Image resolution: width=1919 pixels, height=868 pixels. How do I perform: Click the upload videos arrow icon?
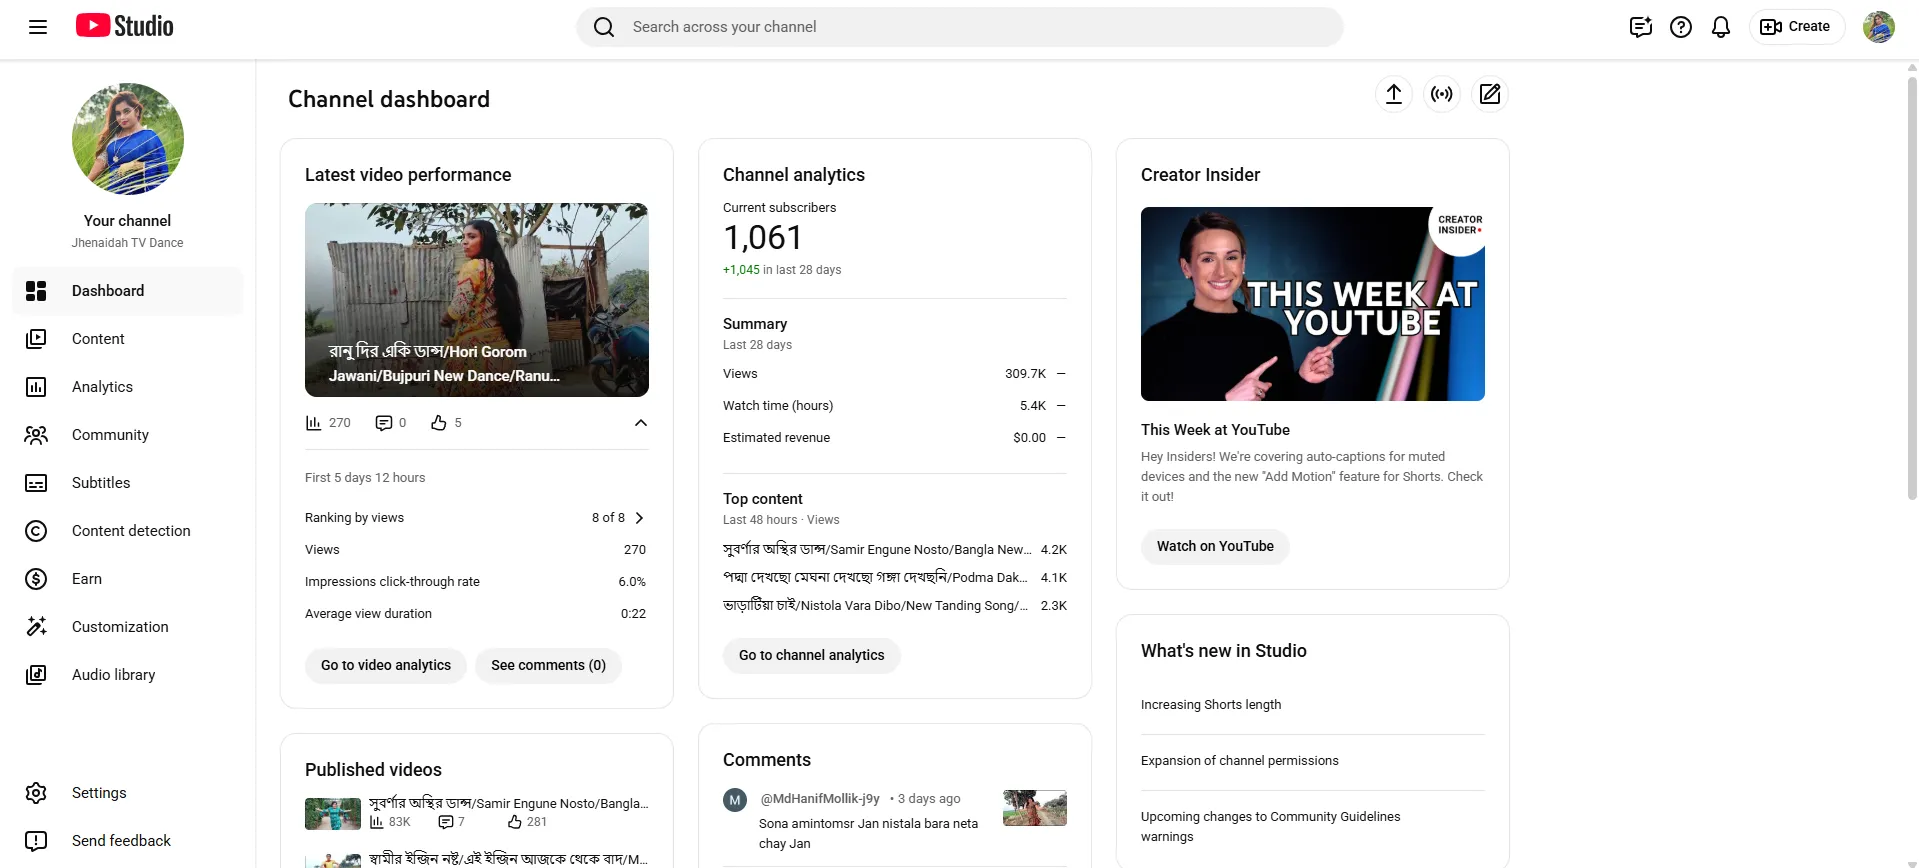pos(1394,94)
